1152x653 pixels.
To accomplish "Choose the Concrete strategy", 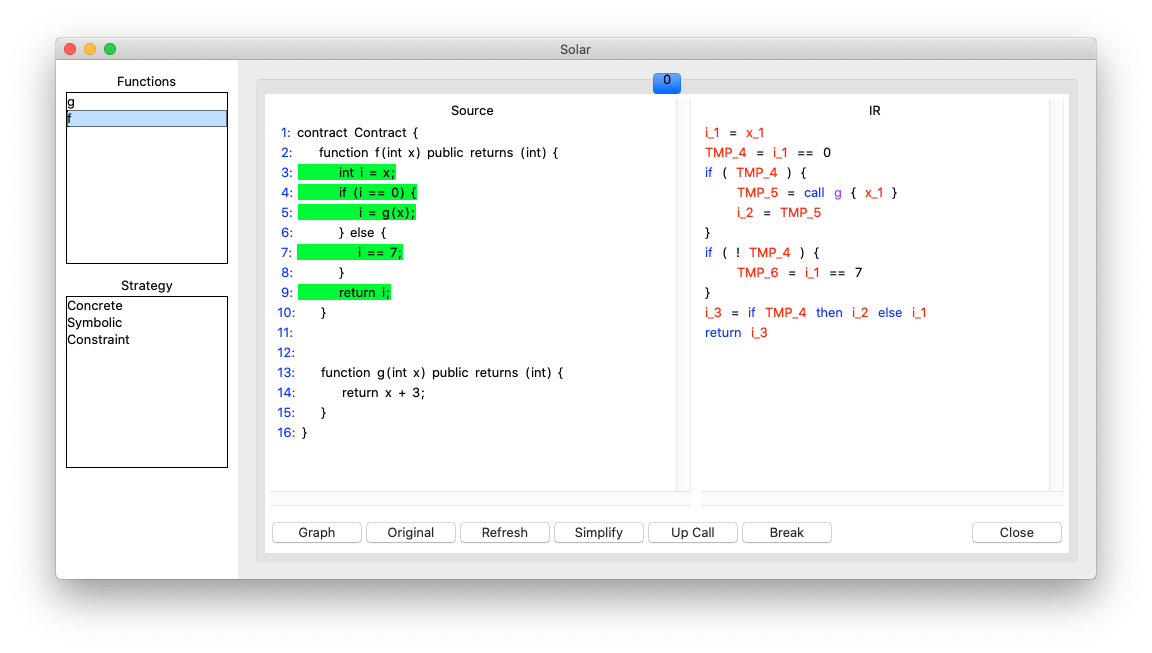I will point(95,306).
